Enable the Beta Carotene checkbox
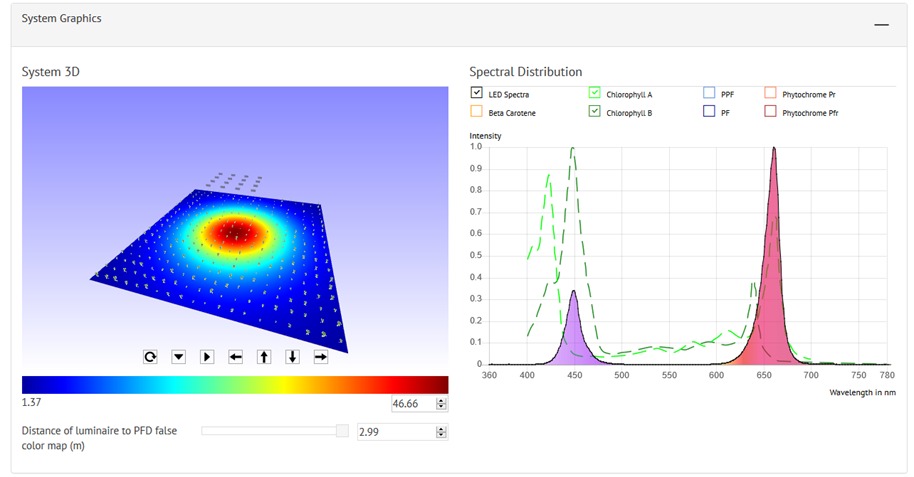914x477 pixels. pos(476,112)
